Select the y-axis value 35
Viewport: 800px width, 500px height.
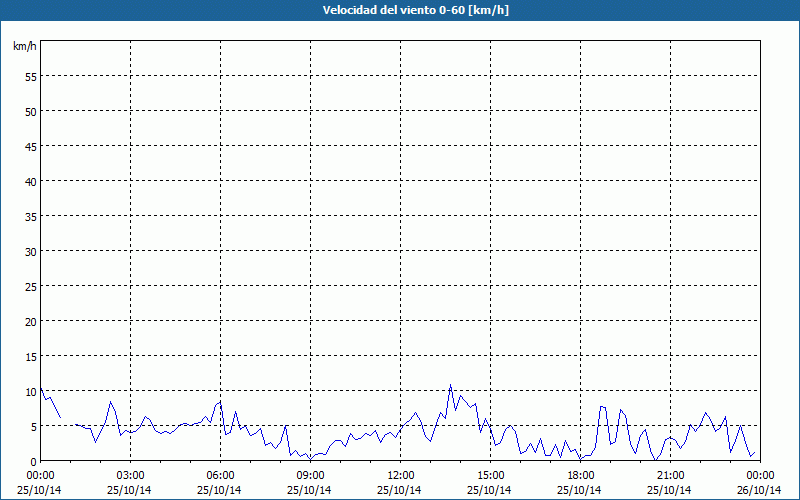pos(31,217)
